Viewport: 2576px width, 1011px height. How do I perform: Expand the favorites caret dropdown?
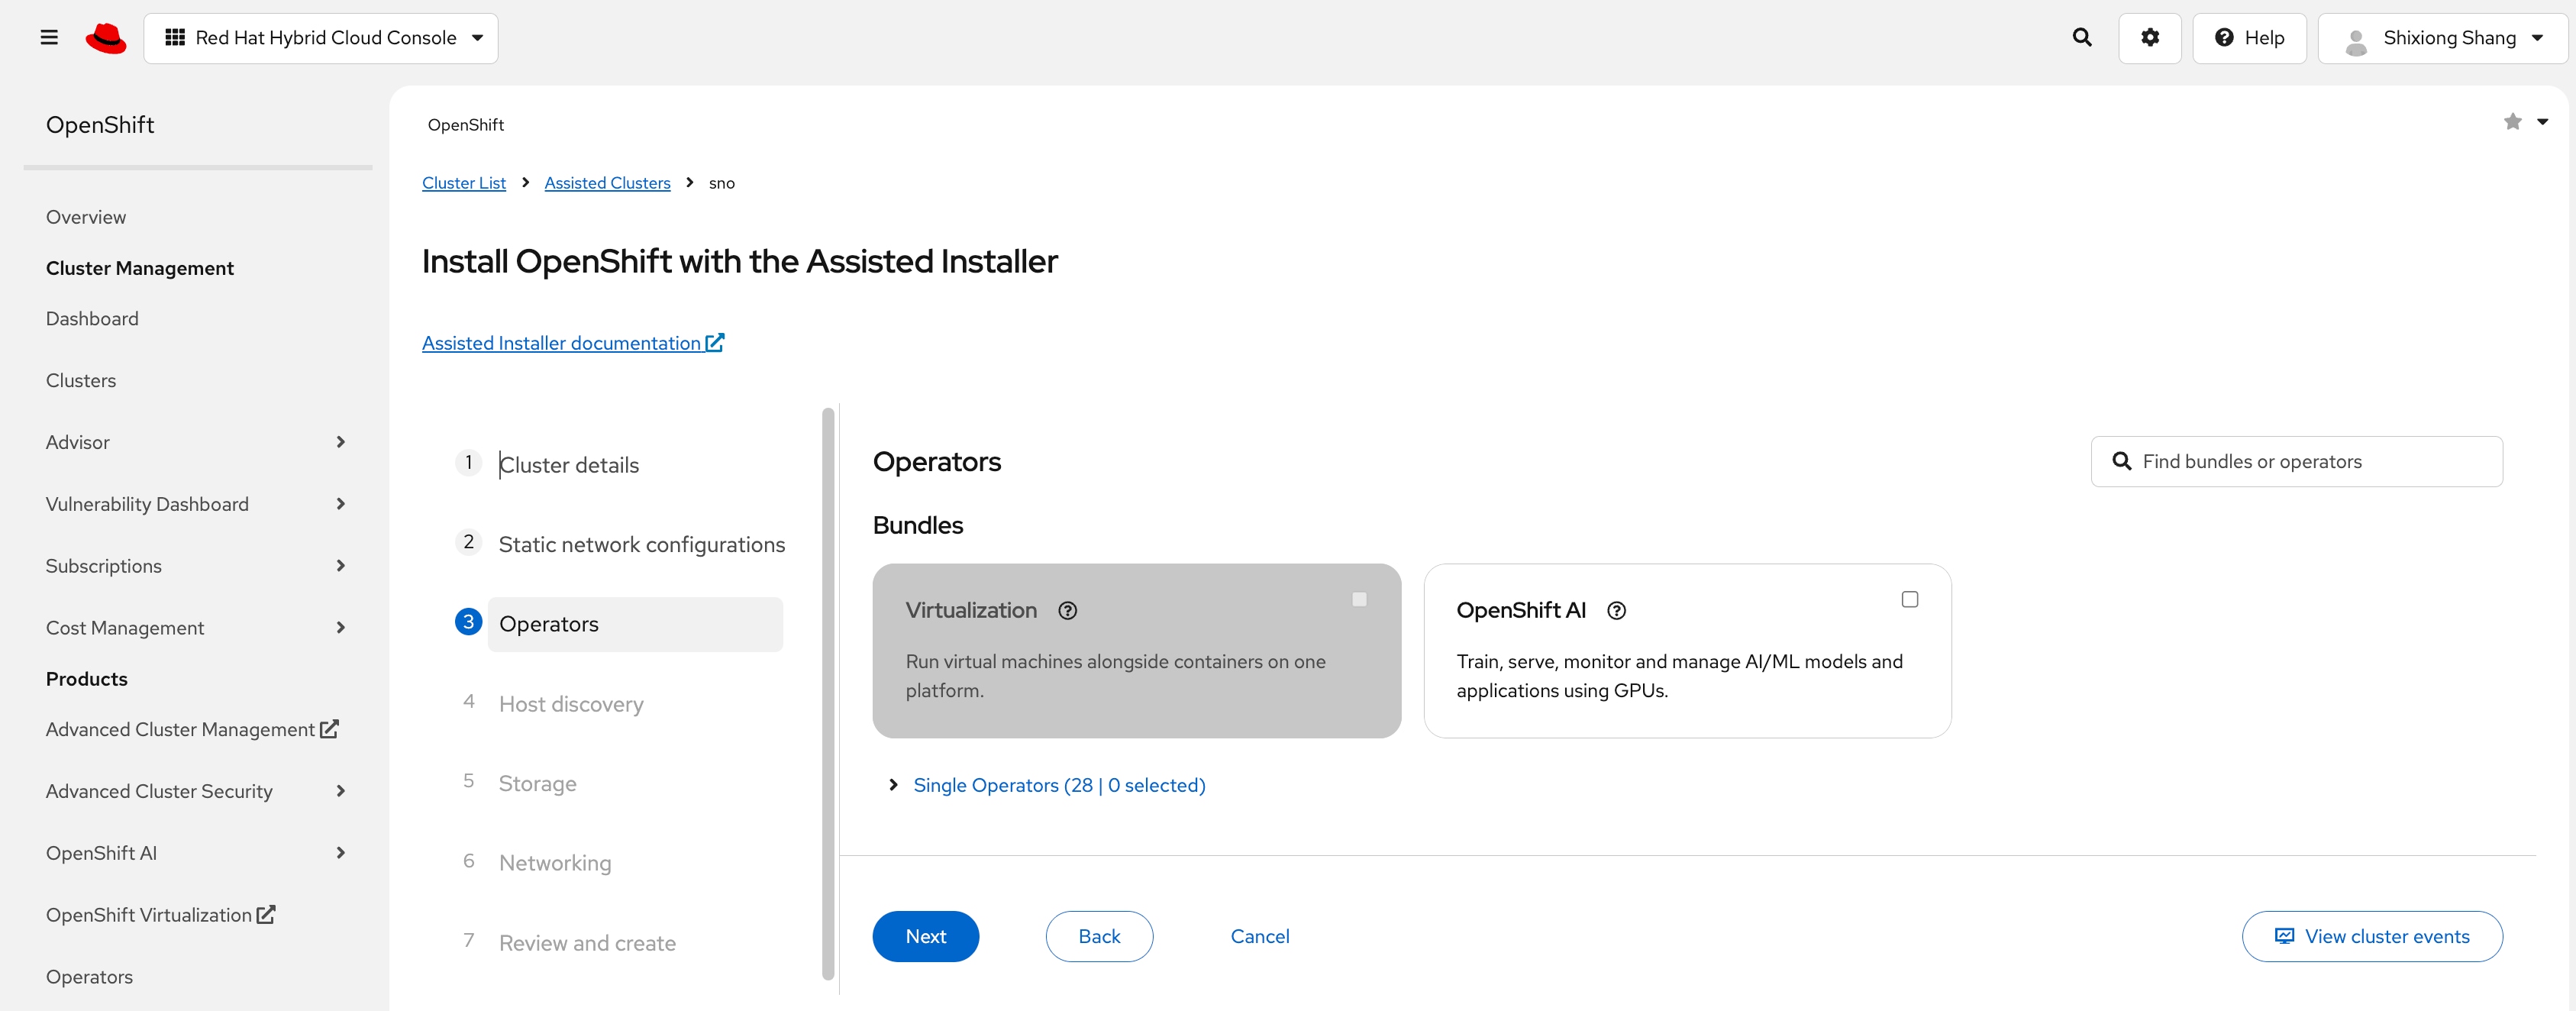click(x=2543, y=122)
